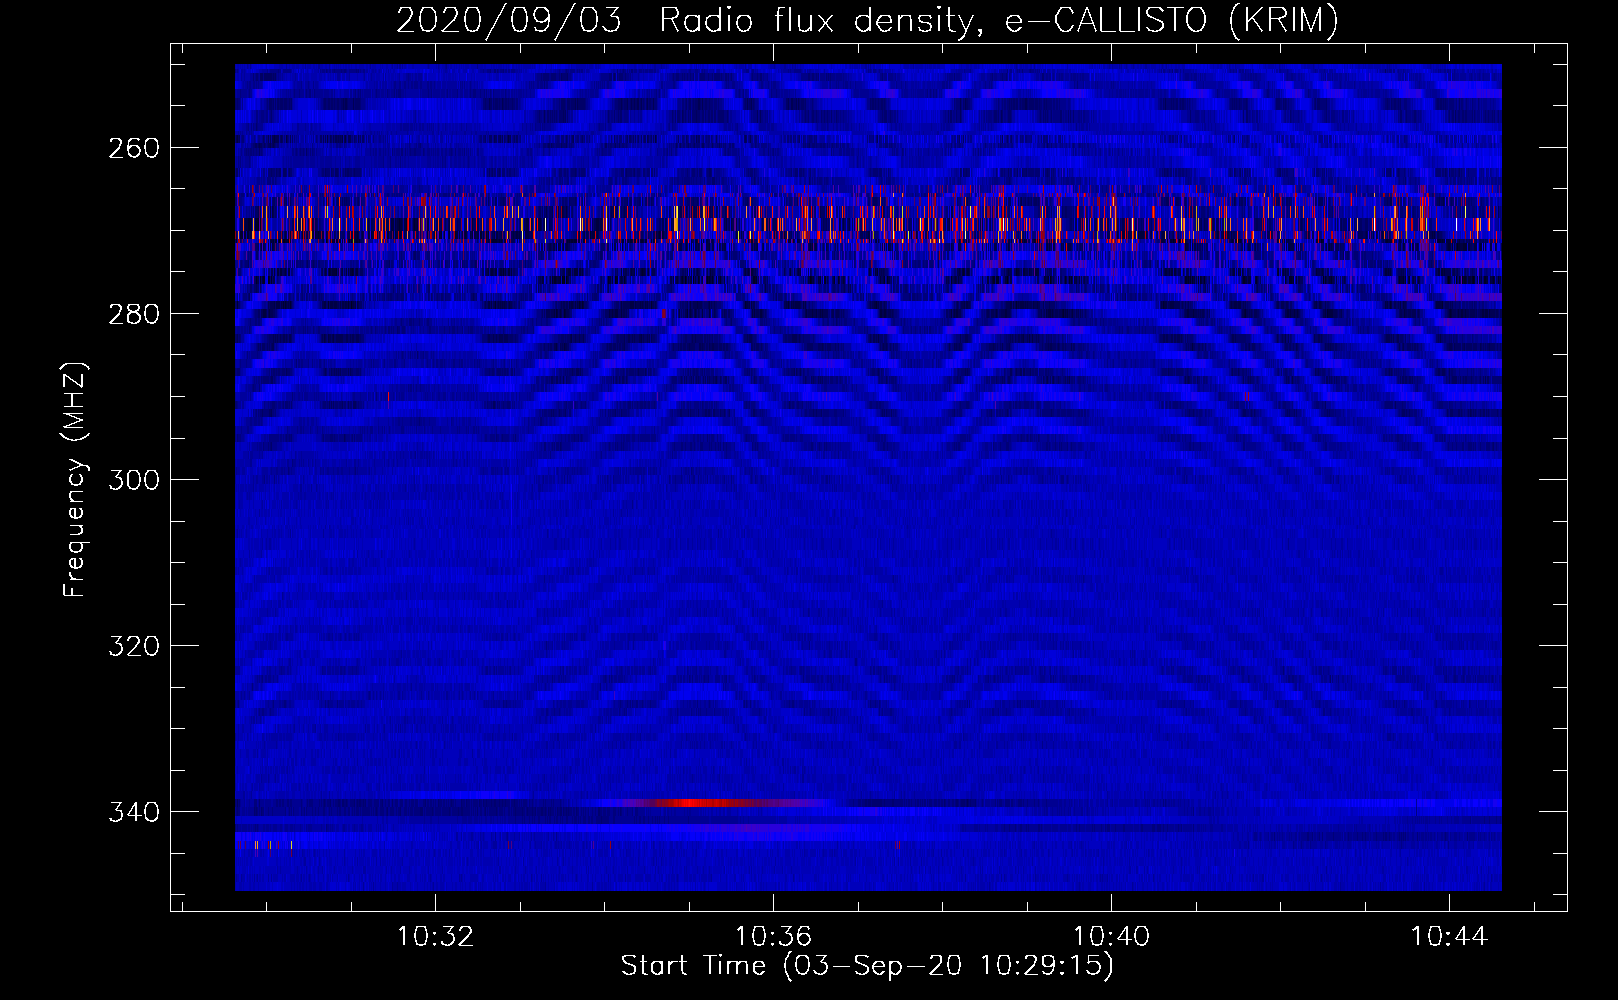
Task: Click the "Start Time (03-Sep-20 10:29:15)" label
Action: [x=867, y=966]
